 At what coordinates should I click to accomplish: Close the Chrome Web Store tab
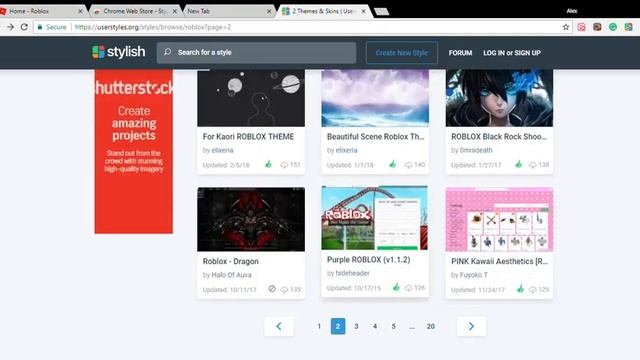[175, 11]
